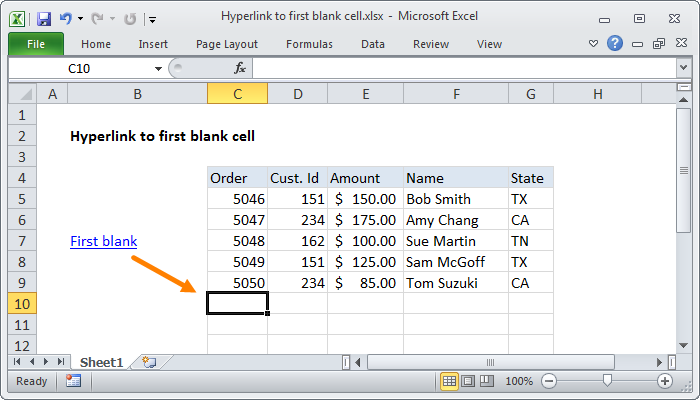This screenshot has width=700, height=400.
Task: Open the Formulas ribbon tab
Action: pos(309,44)
